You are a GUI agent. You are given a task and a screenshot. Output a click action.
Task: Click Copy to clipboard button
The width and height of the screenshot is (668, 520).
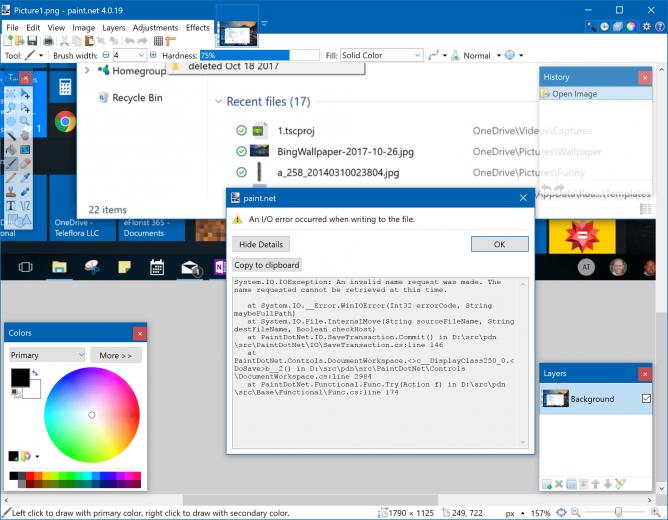point(267,265)
